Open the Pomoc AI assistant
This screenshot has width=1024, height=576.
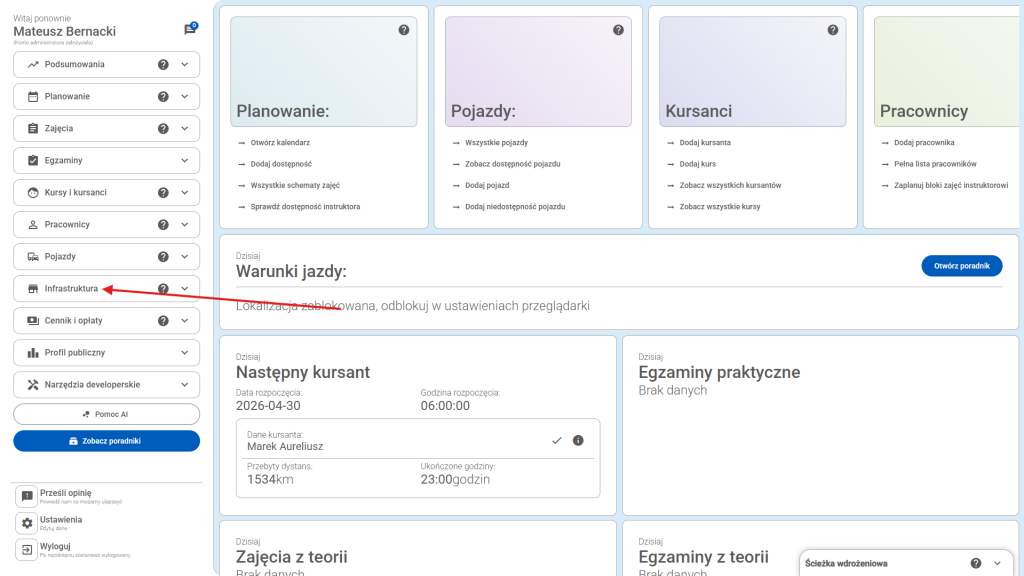(x=106, y=414)
